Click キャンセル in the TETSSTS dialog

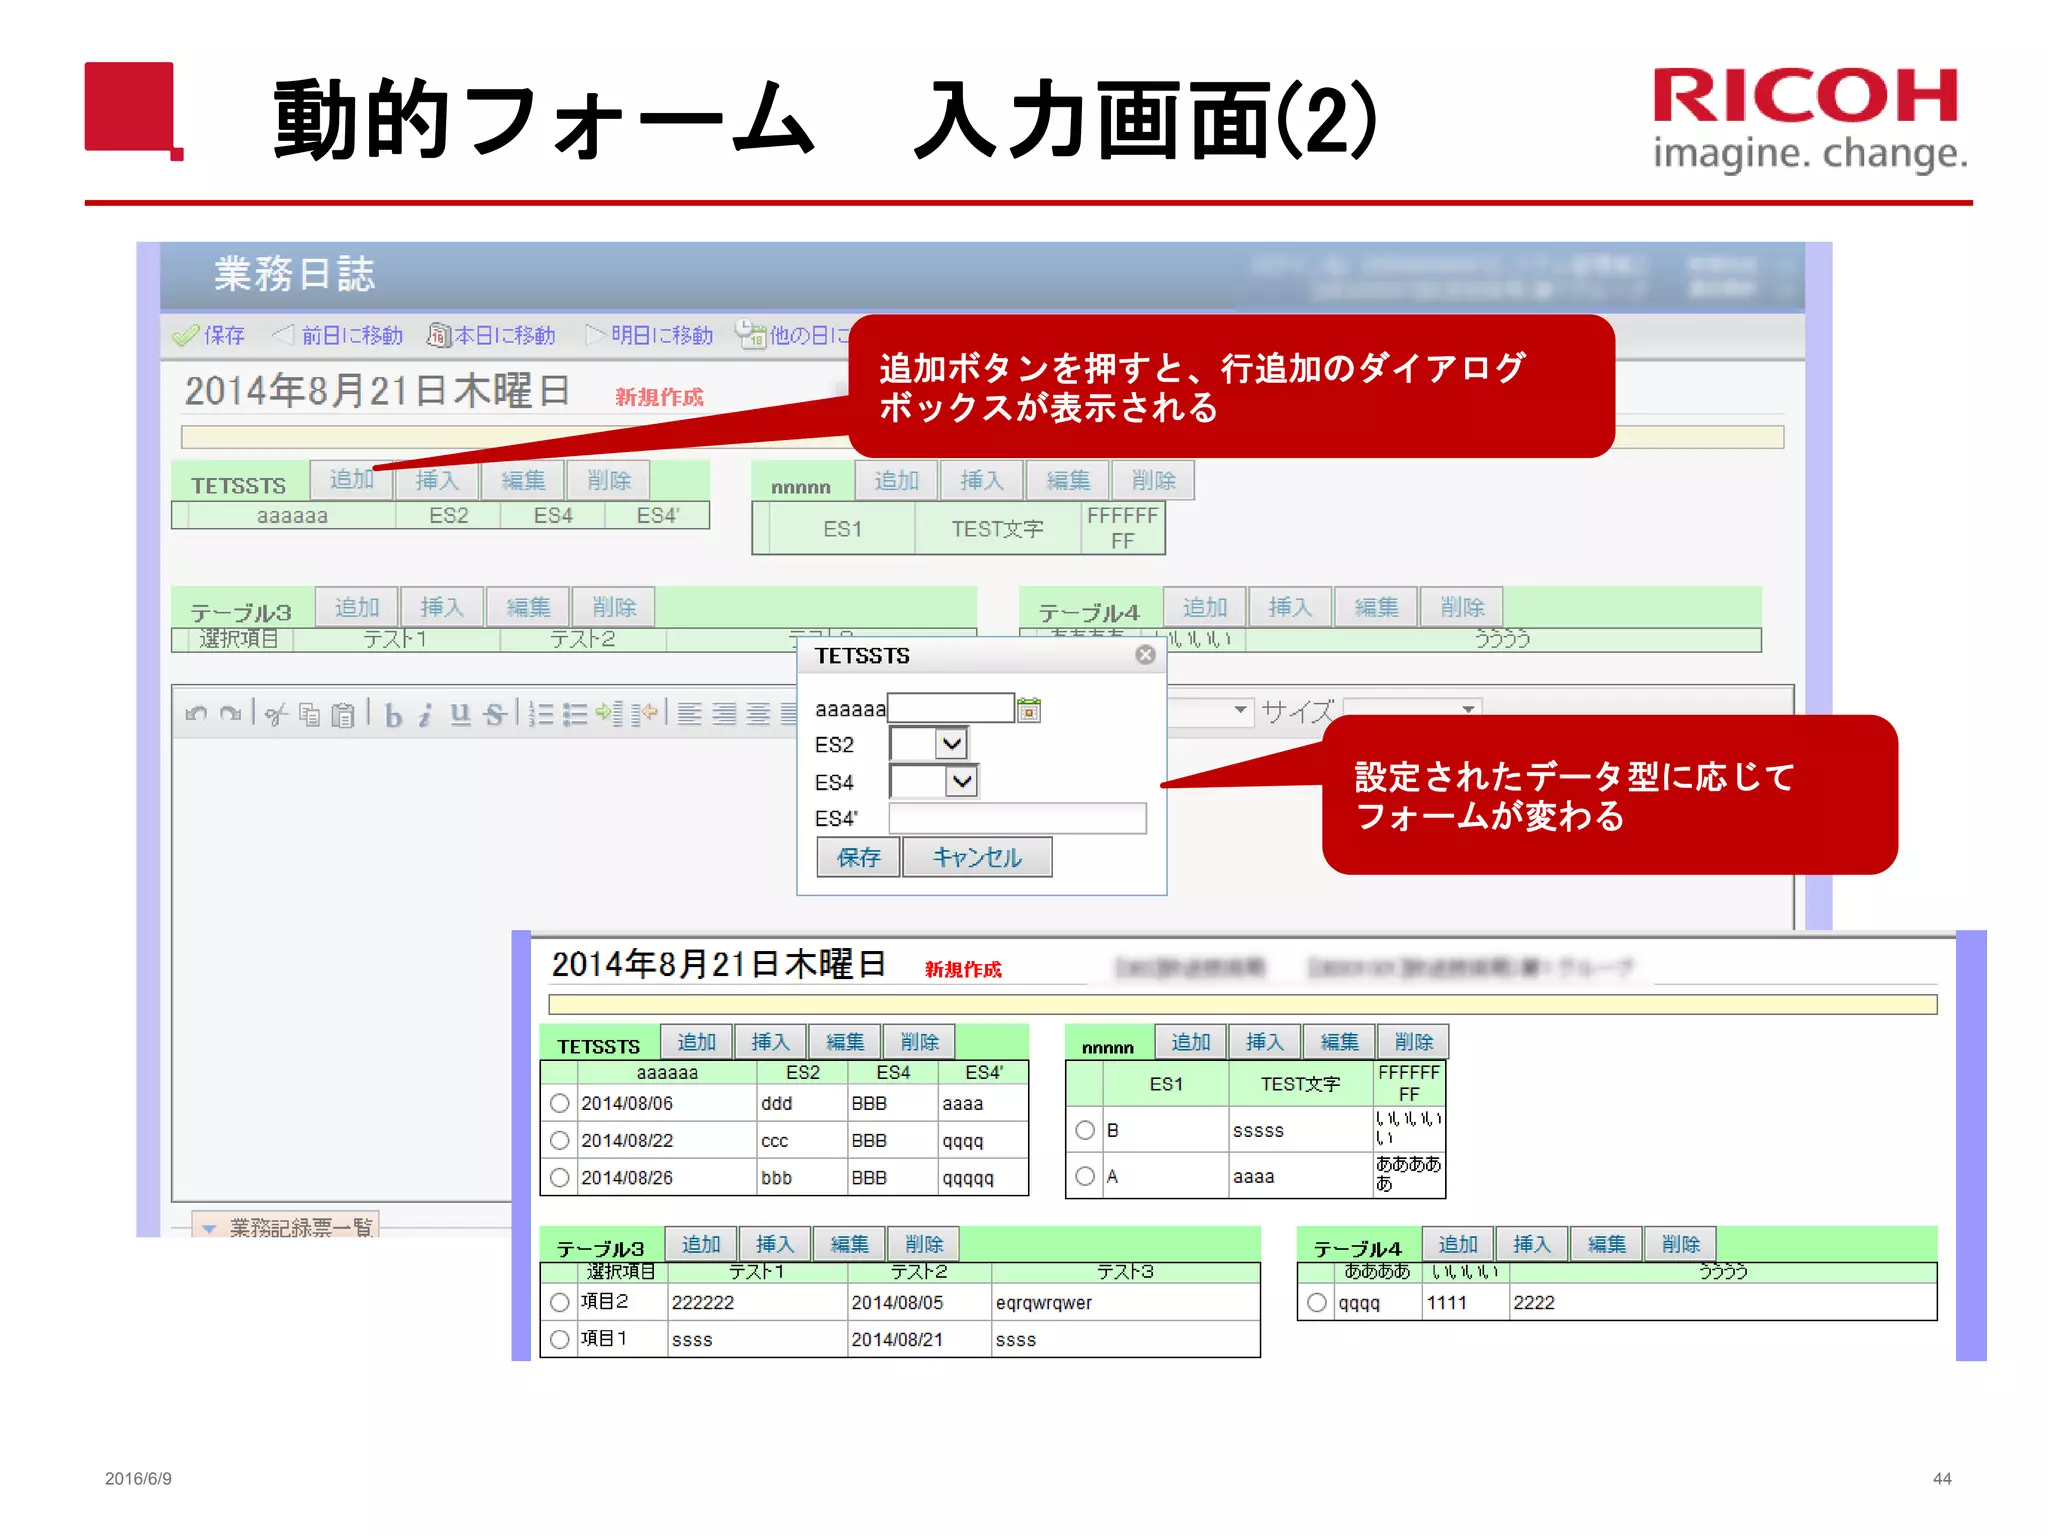coord(977,857)
